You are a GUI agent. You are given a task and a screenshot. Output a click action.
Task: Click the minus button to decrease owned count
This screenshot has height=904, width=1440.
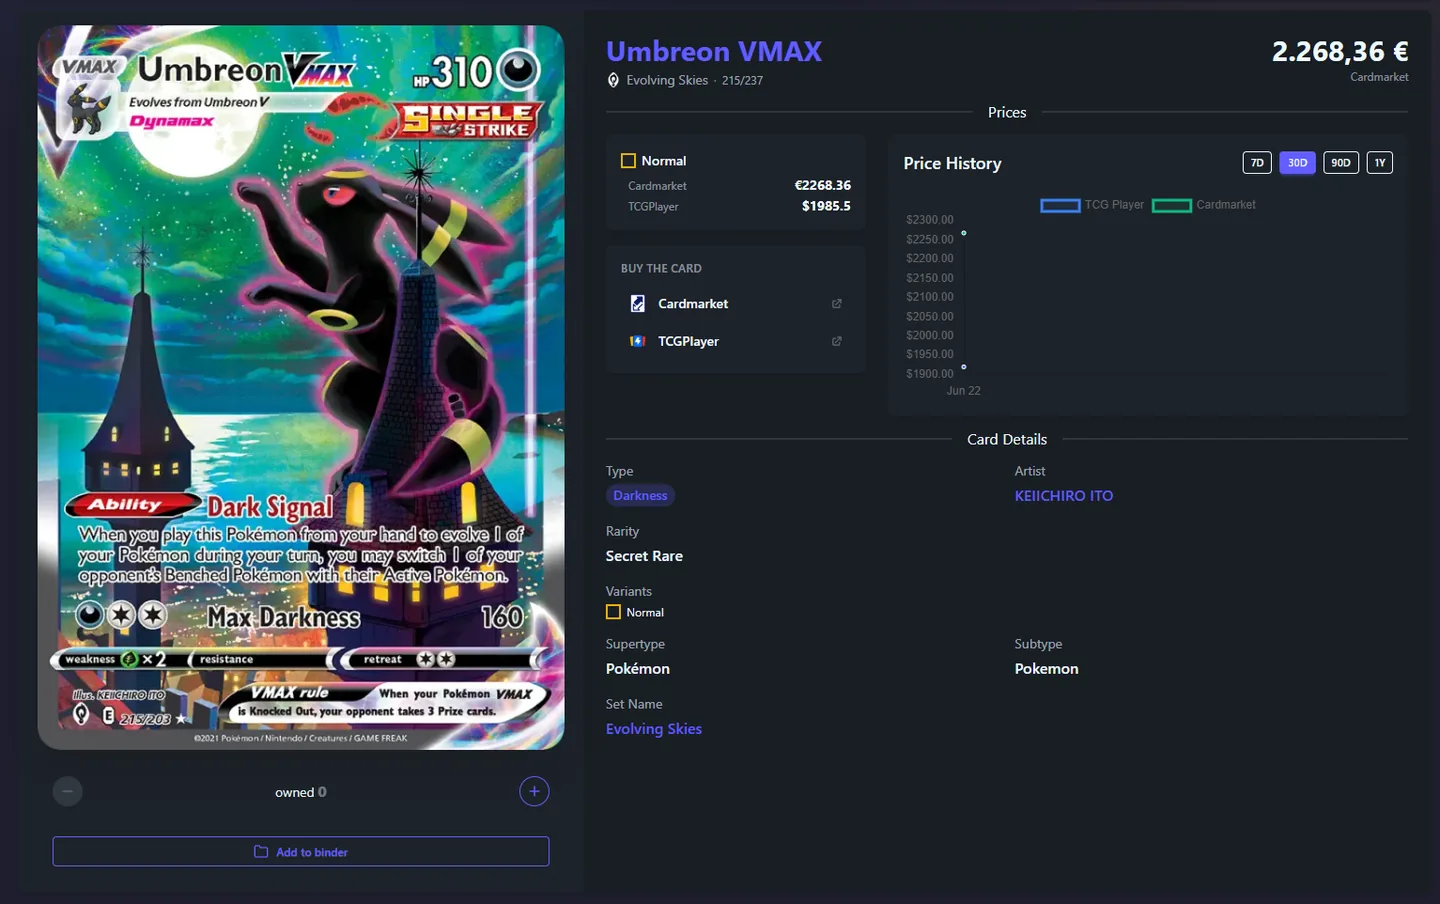pos(67,792)
